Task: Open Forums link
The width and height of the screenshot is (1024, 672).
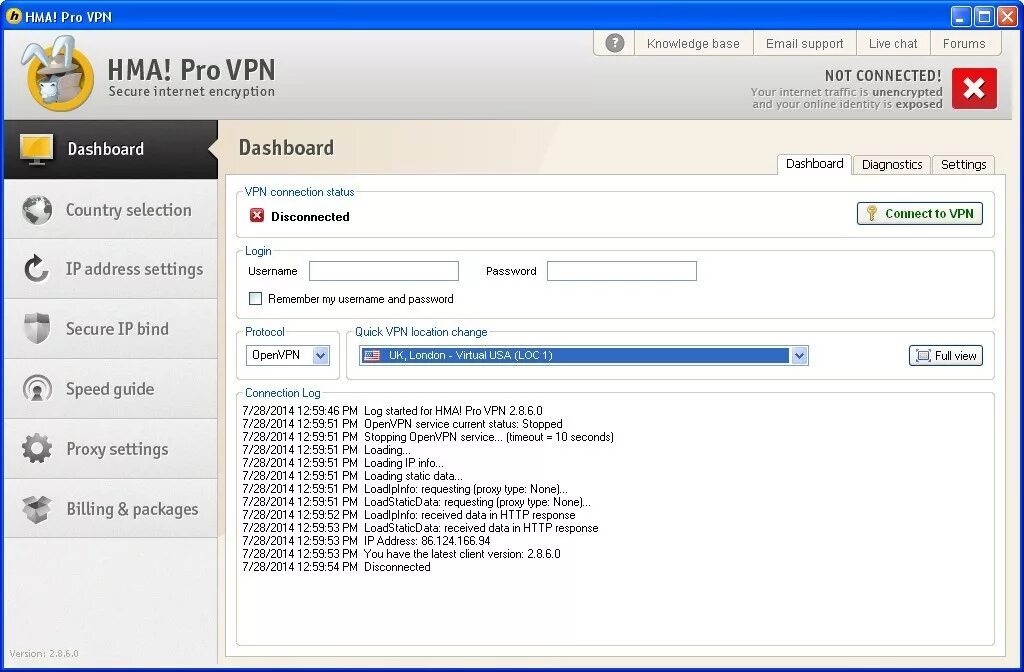Action: coord(964,44)
